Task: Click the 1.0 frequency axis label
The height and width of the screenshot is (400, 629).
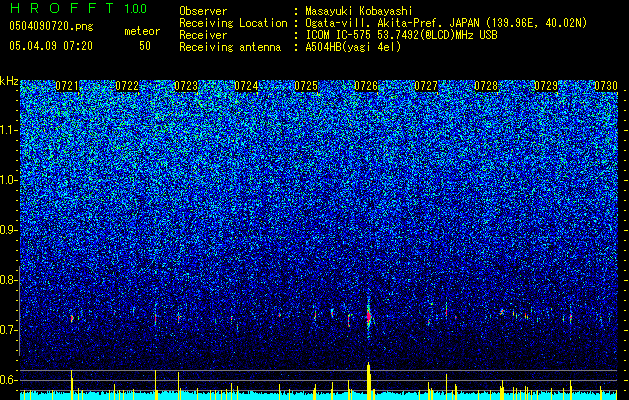Action: click(9, 180)
